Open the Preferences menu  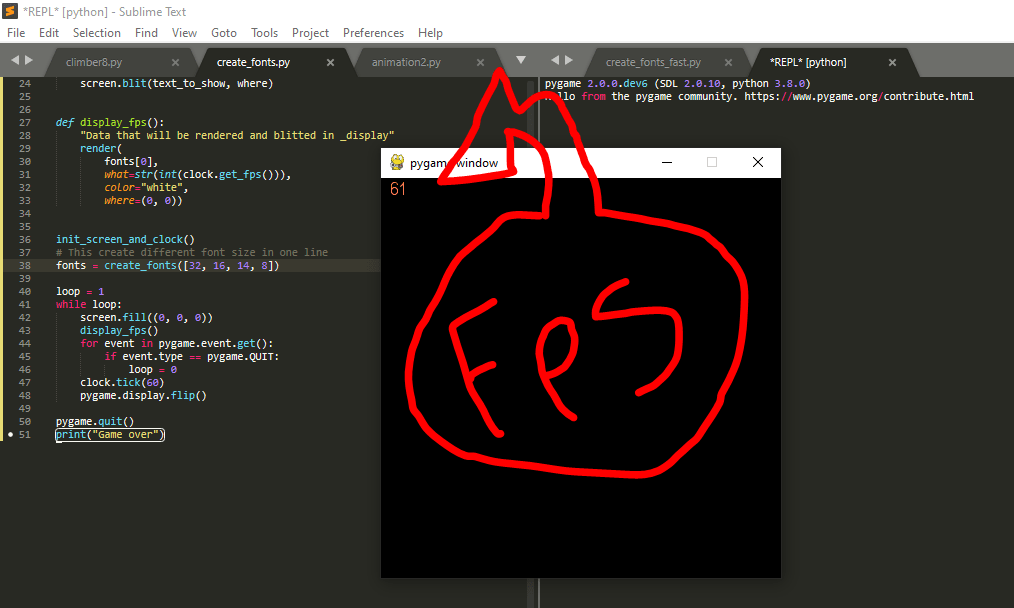tap(373, 32)
